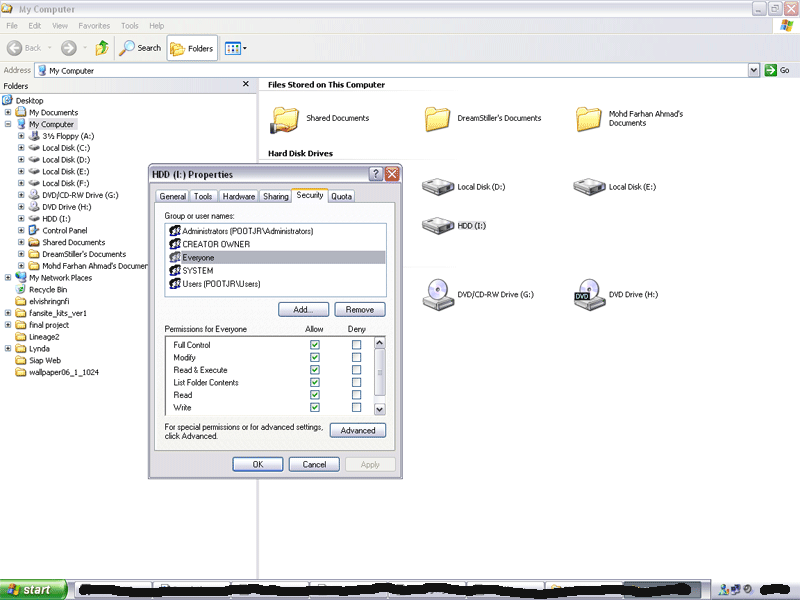Viewport: 800px width, 600px height.
Task: Expand My Documents in folder tree
Action: coord(8,112)
